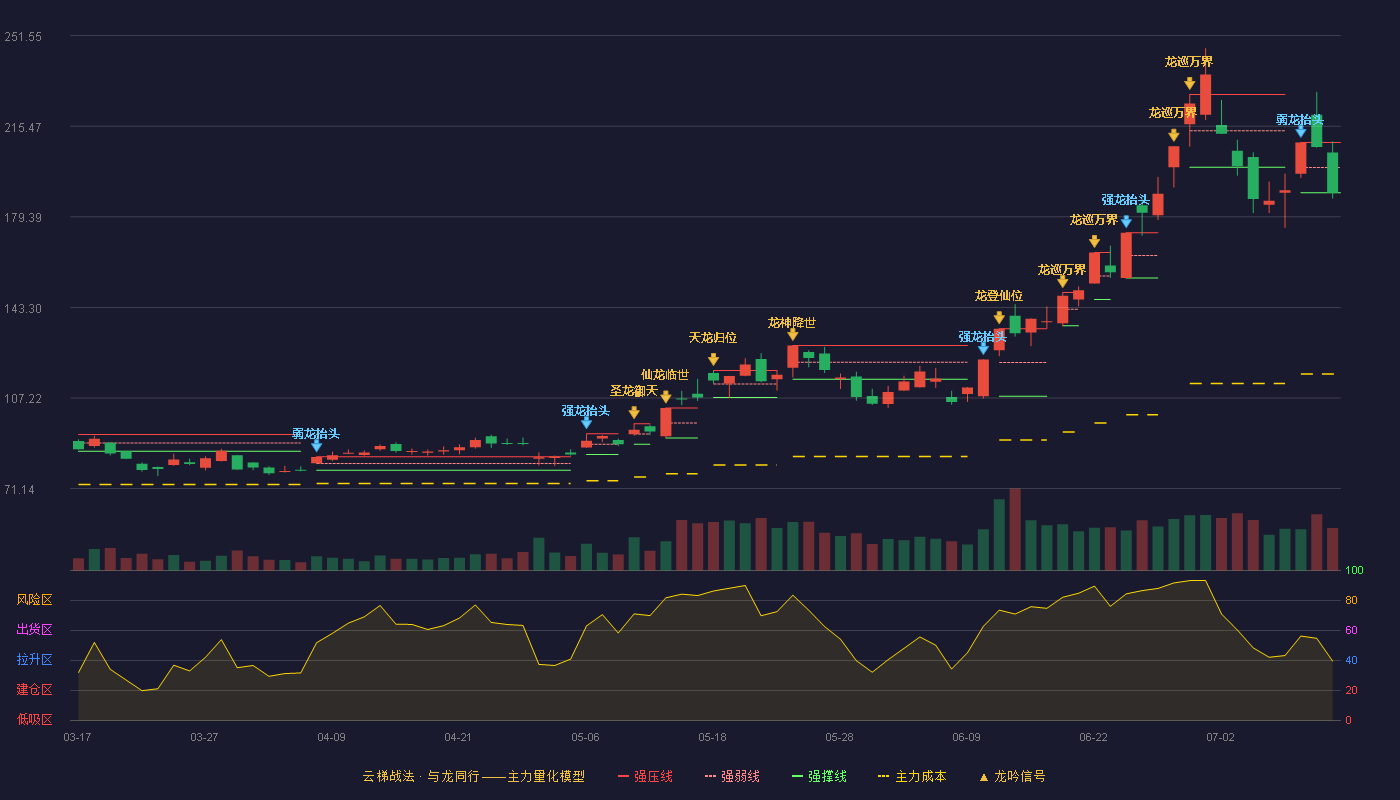Screen dimensions: 1400x800
Task: Click the 强龙抬头 label beside 龙巡万界 near 06-22
Action: [x=1126, y=200]
